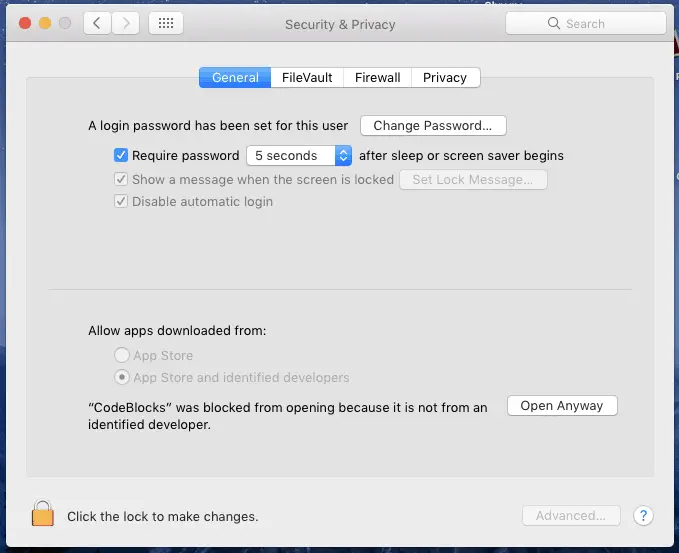Focus the Search input field
This screenshot has width=679, height=553.
(x=585, y=23)
